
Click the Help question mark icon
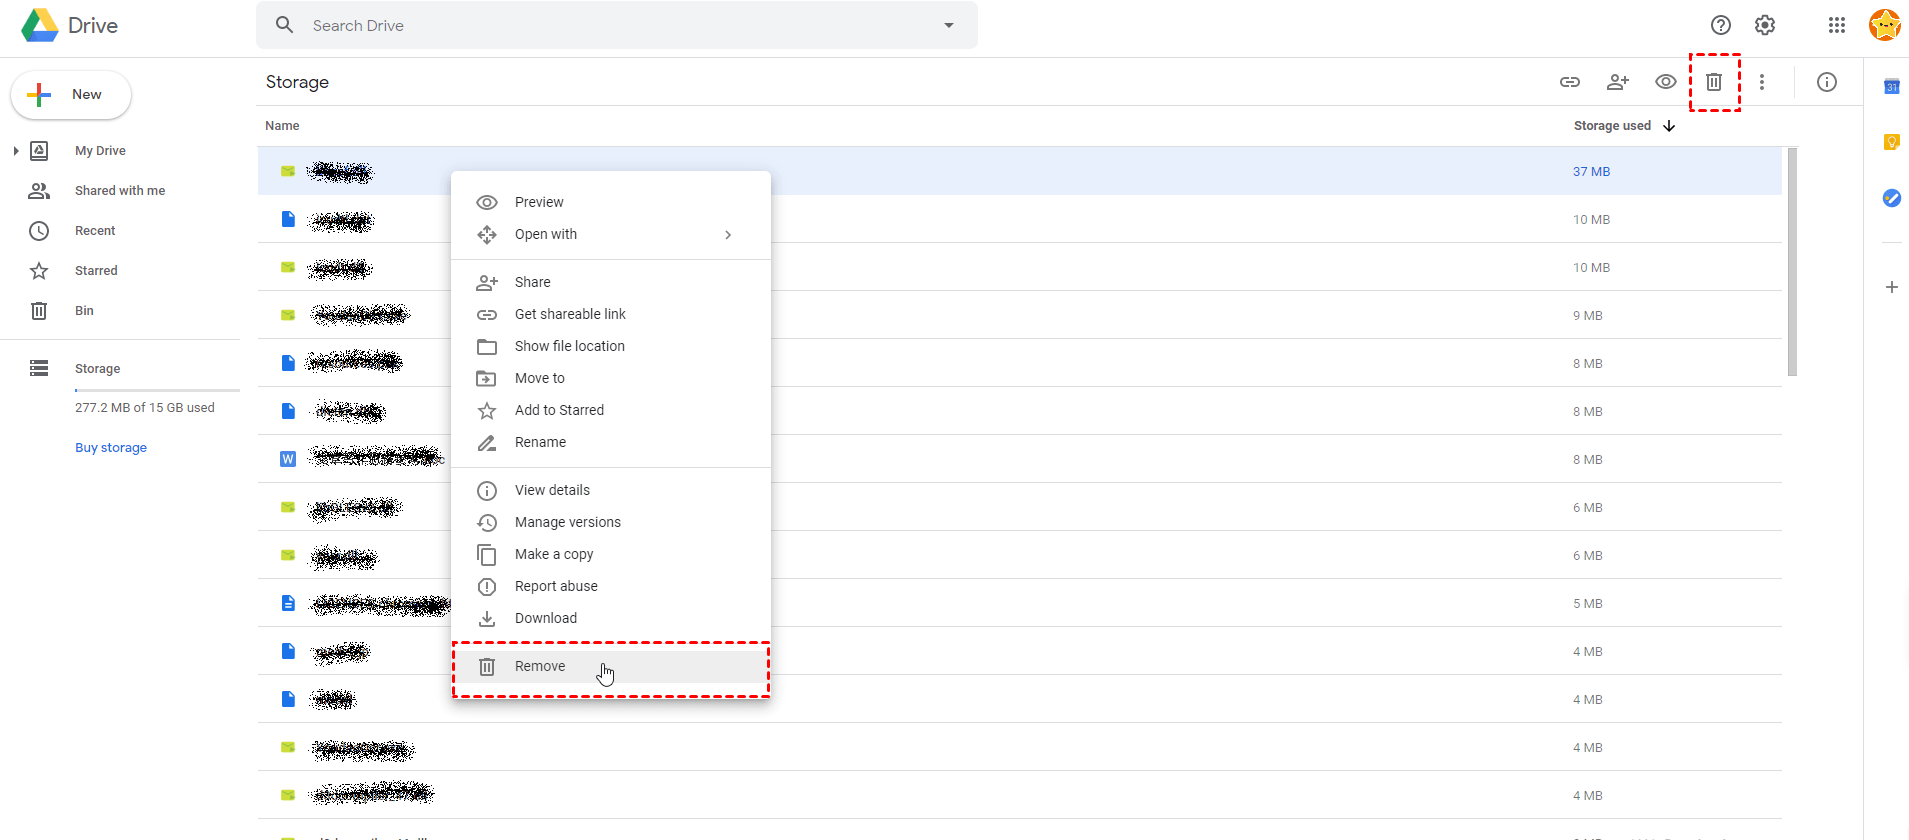coord(1720,25)
